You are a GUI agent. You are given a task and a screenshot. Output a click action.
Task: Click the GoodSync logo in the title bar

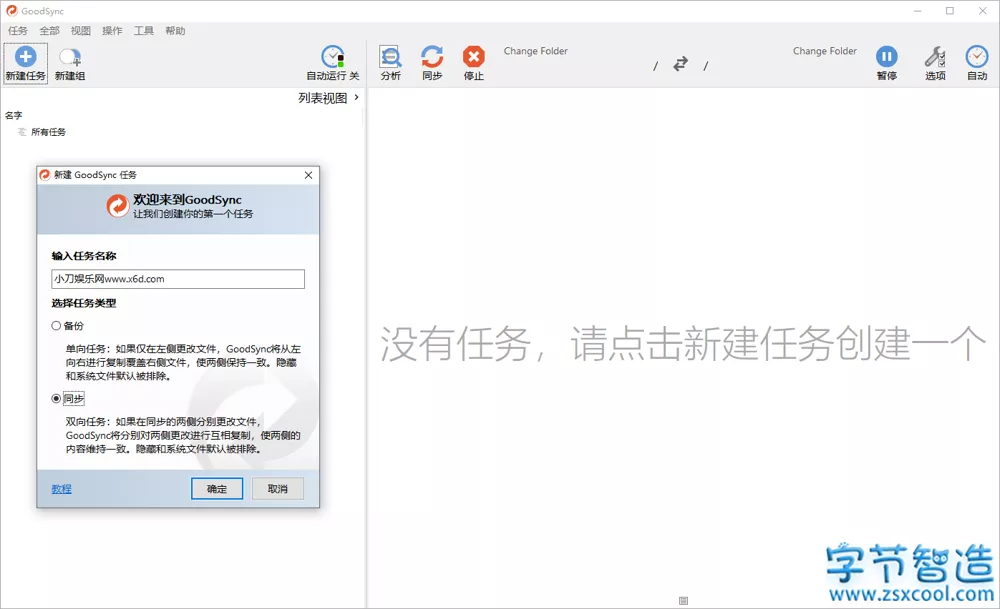[11, 11]
